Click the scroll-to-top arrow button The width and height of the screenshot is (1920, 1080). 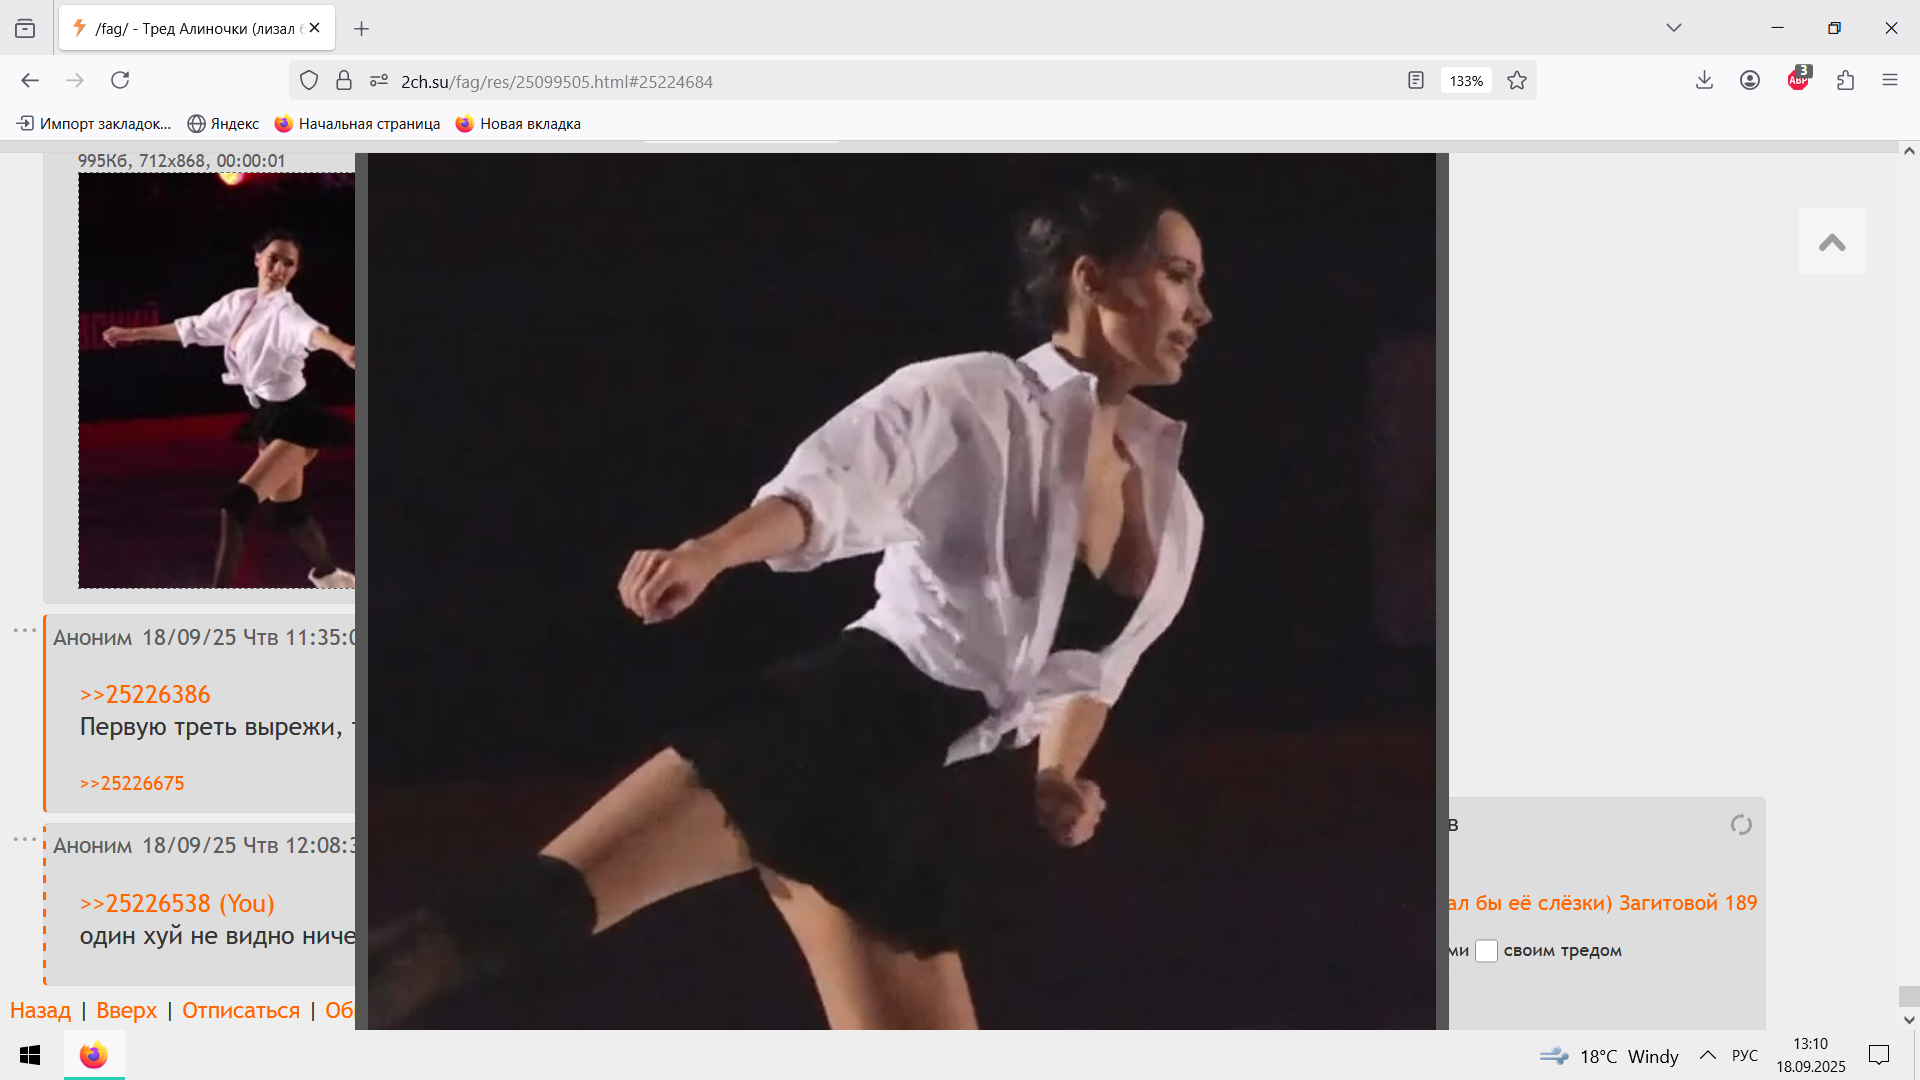pos(1831,242)
